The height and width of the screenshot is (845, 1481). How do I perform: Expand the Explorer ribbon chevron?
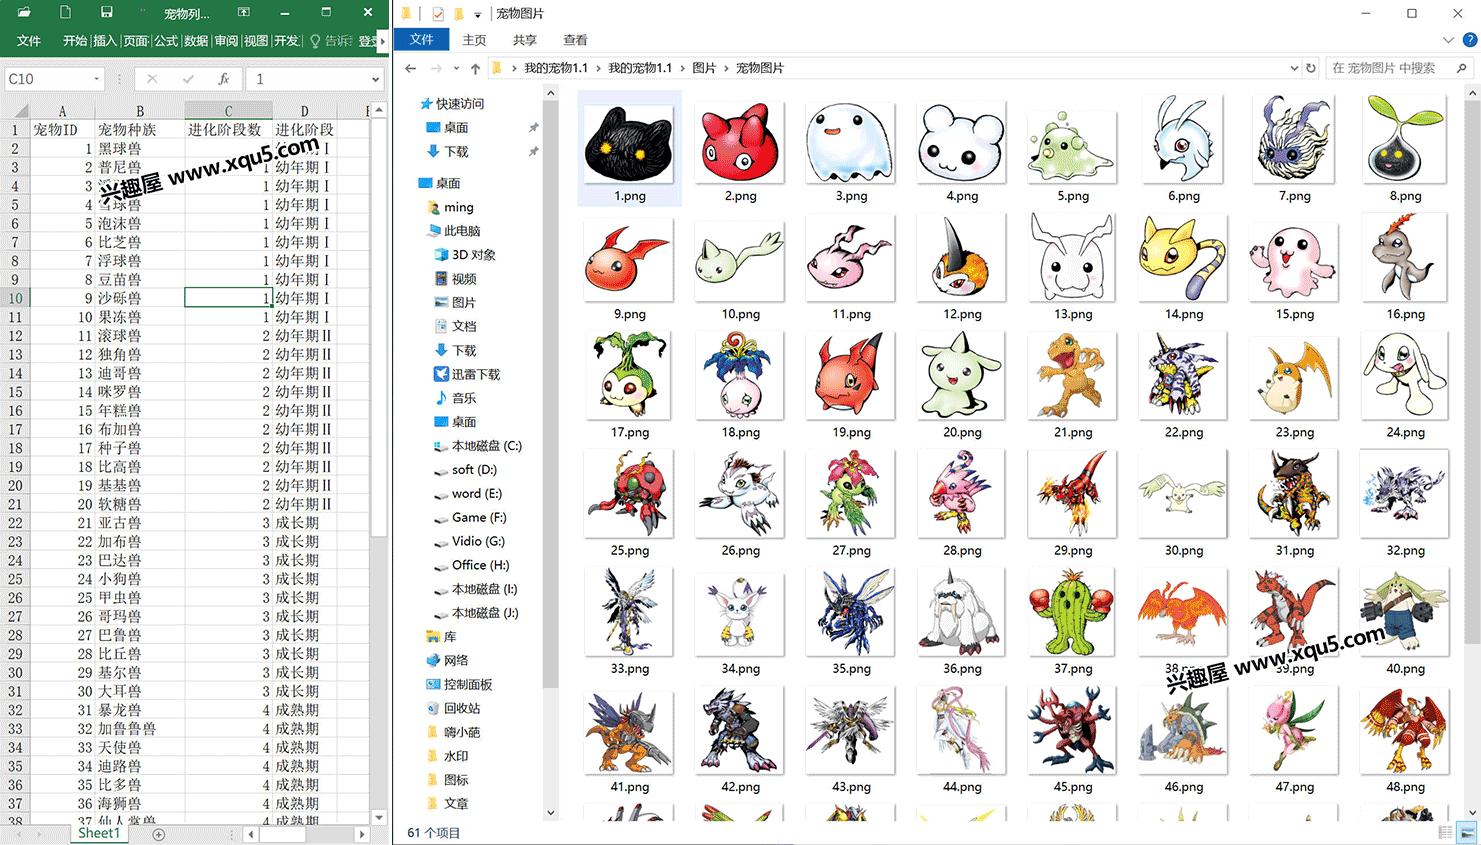click(1448, 40)
